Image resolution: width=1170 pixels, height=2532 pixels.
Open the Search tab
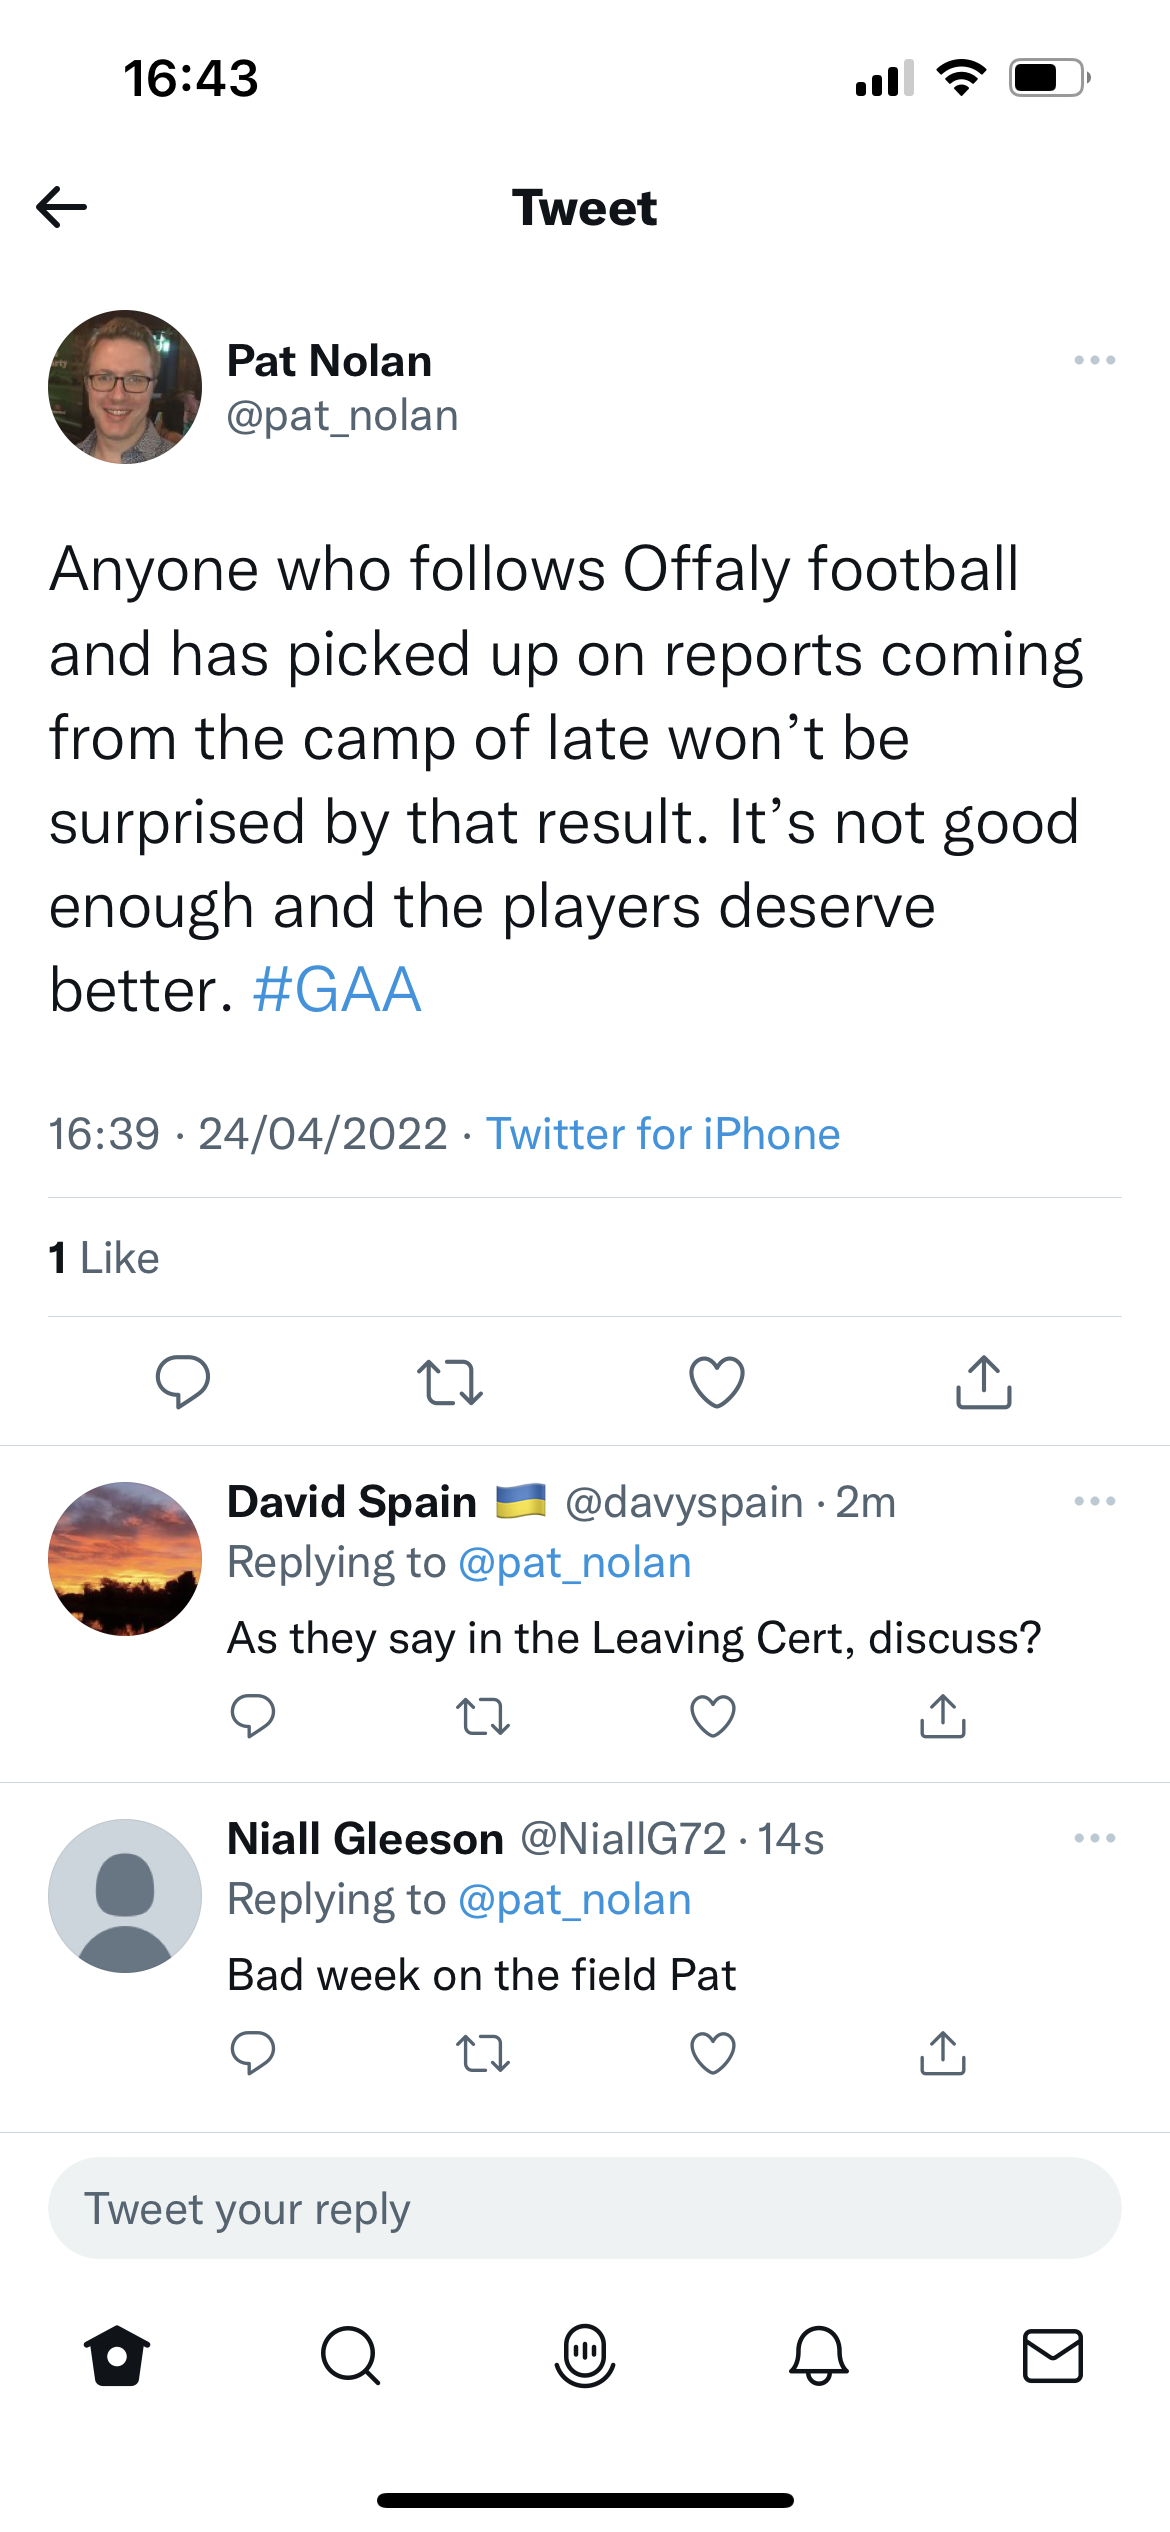tap(351, 2356)
